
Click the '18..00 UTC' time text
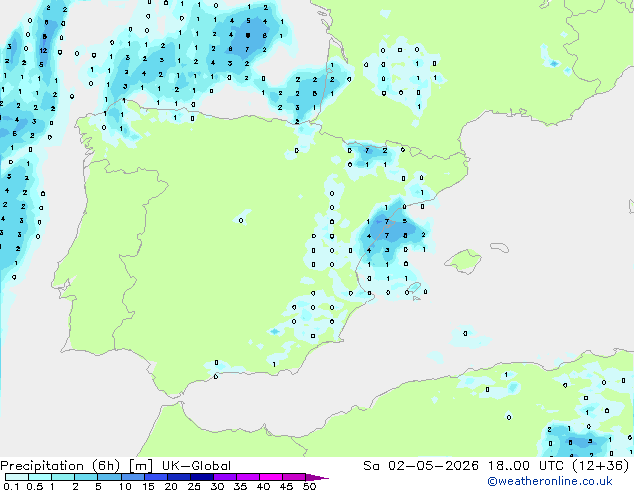click(525, 466)
